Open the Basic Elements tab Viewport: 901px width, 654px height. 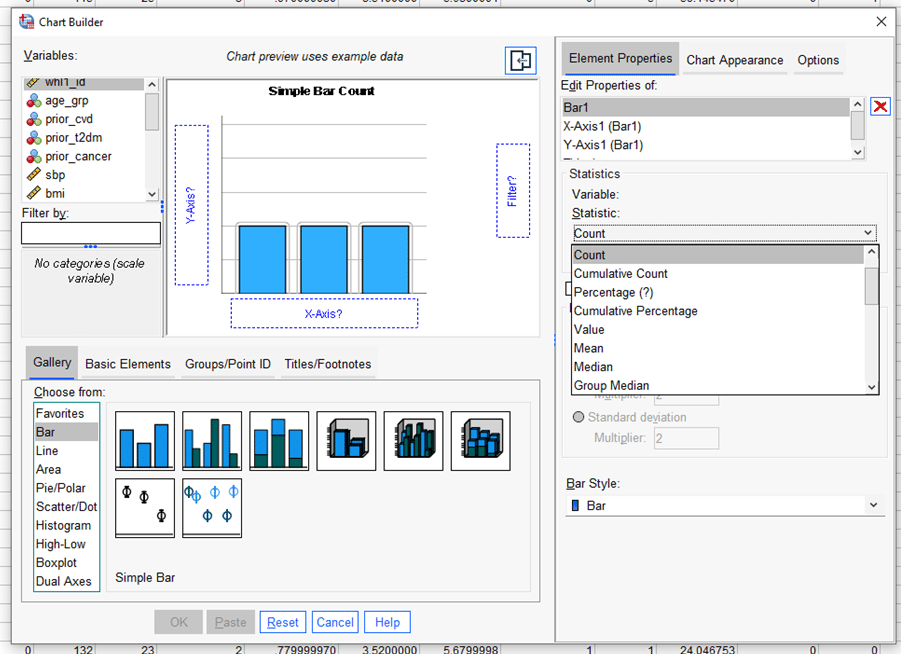point(127,364)
